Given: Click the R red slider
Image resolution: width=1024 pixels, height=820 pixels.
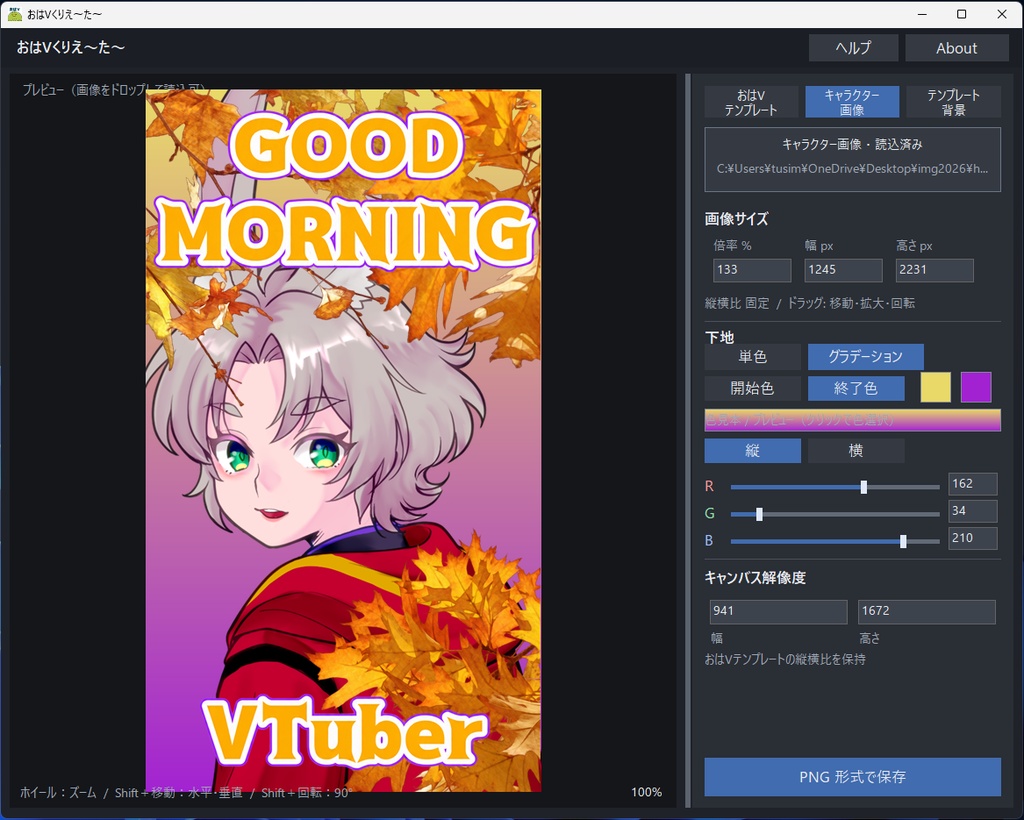Looking at the screenshot, I should [835, 487].
